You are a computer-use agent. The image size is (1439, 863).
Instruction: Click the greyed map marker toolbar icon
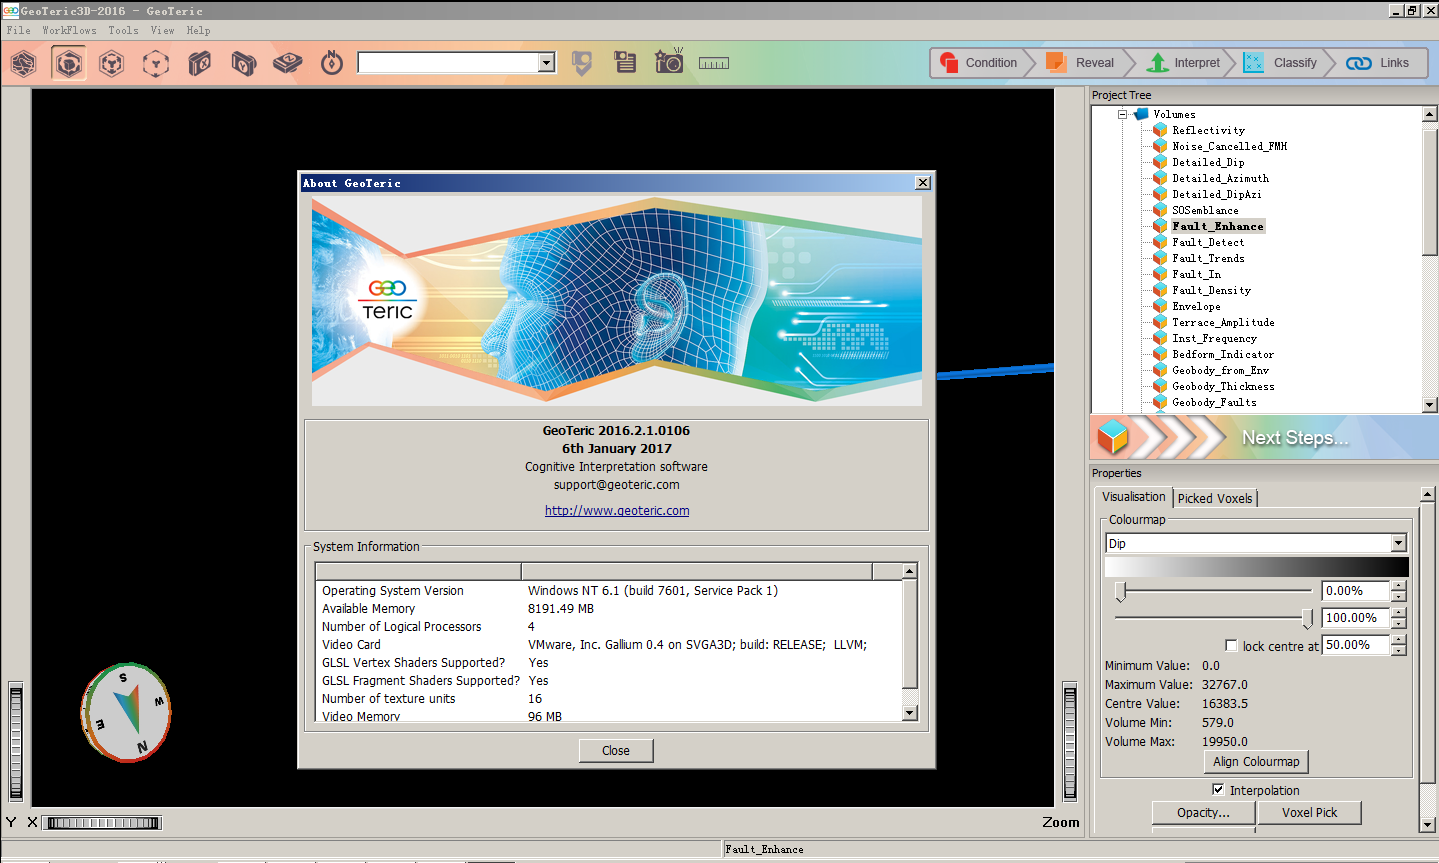(x=582, y=63)
